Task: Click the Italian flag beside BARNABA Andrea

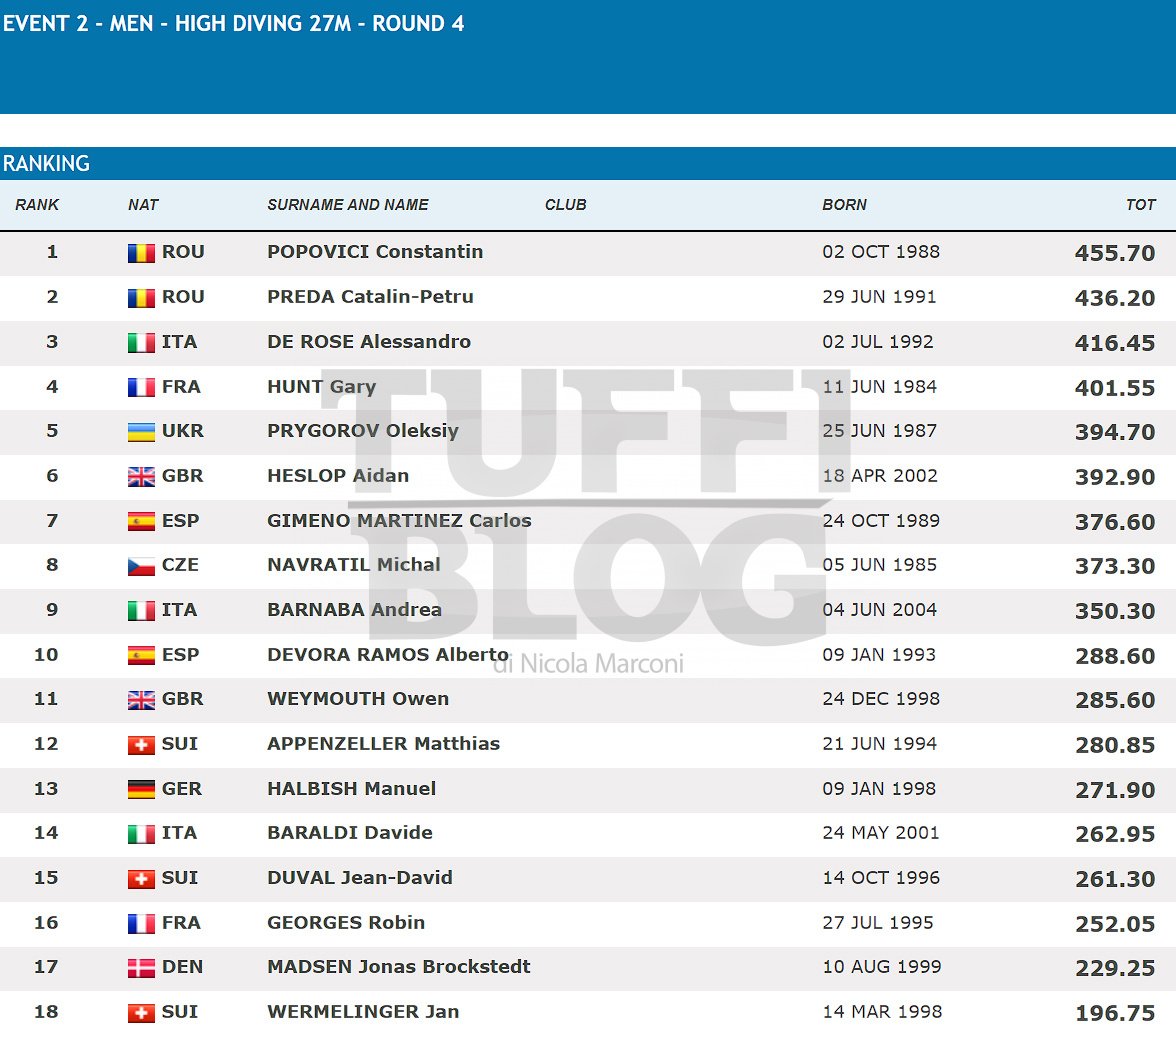Action: [x=141, y=610]
